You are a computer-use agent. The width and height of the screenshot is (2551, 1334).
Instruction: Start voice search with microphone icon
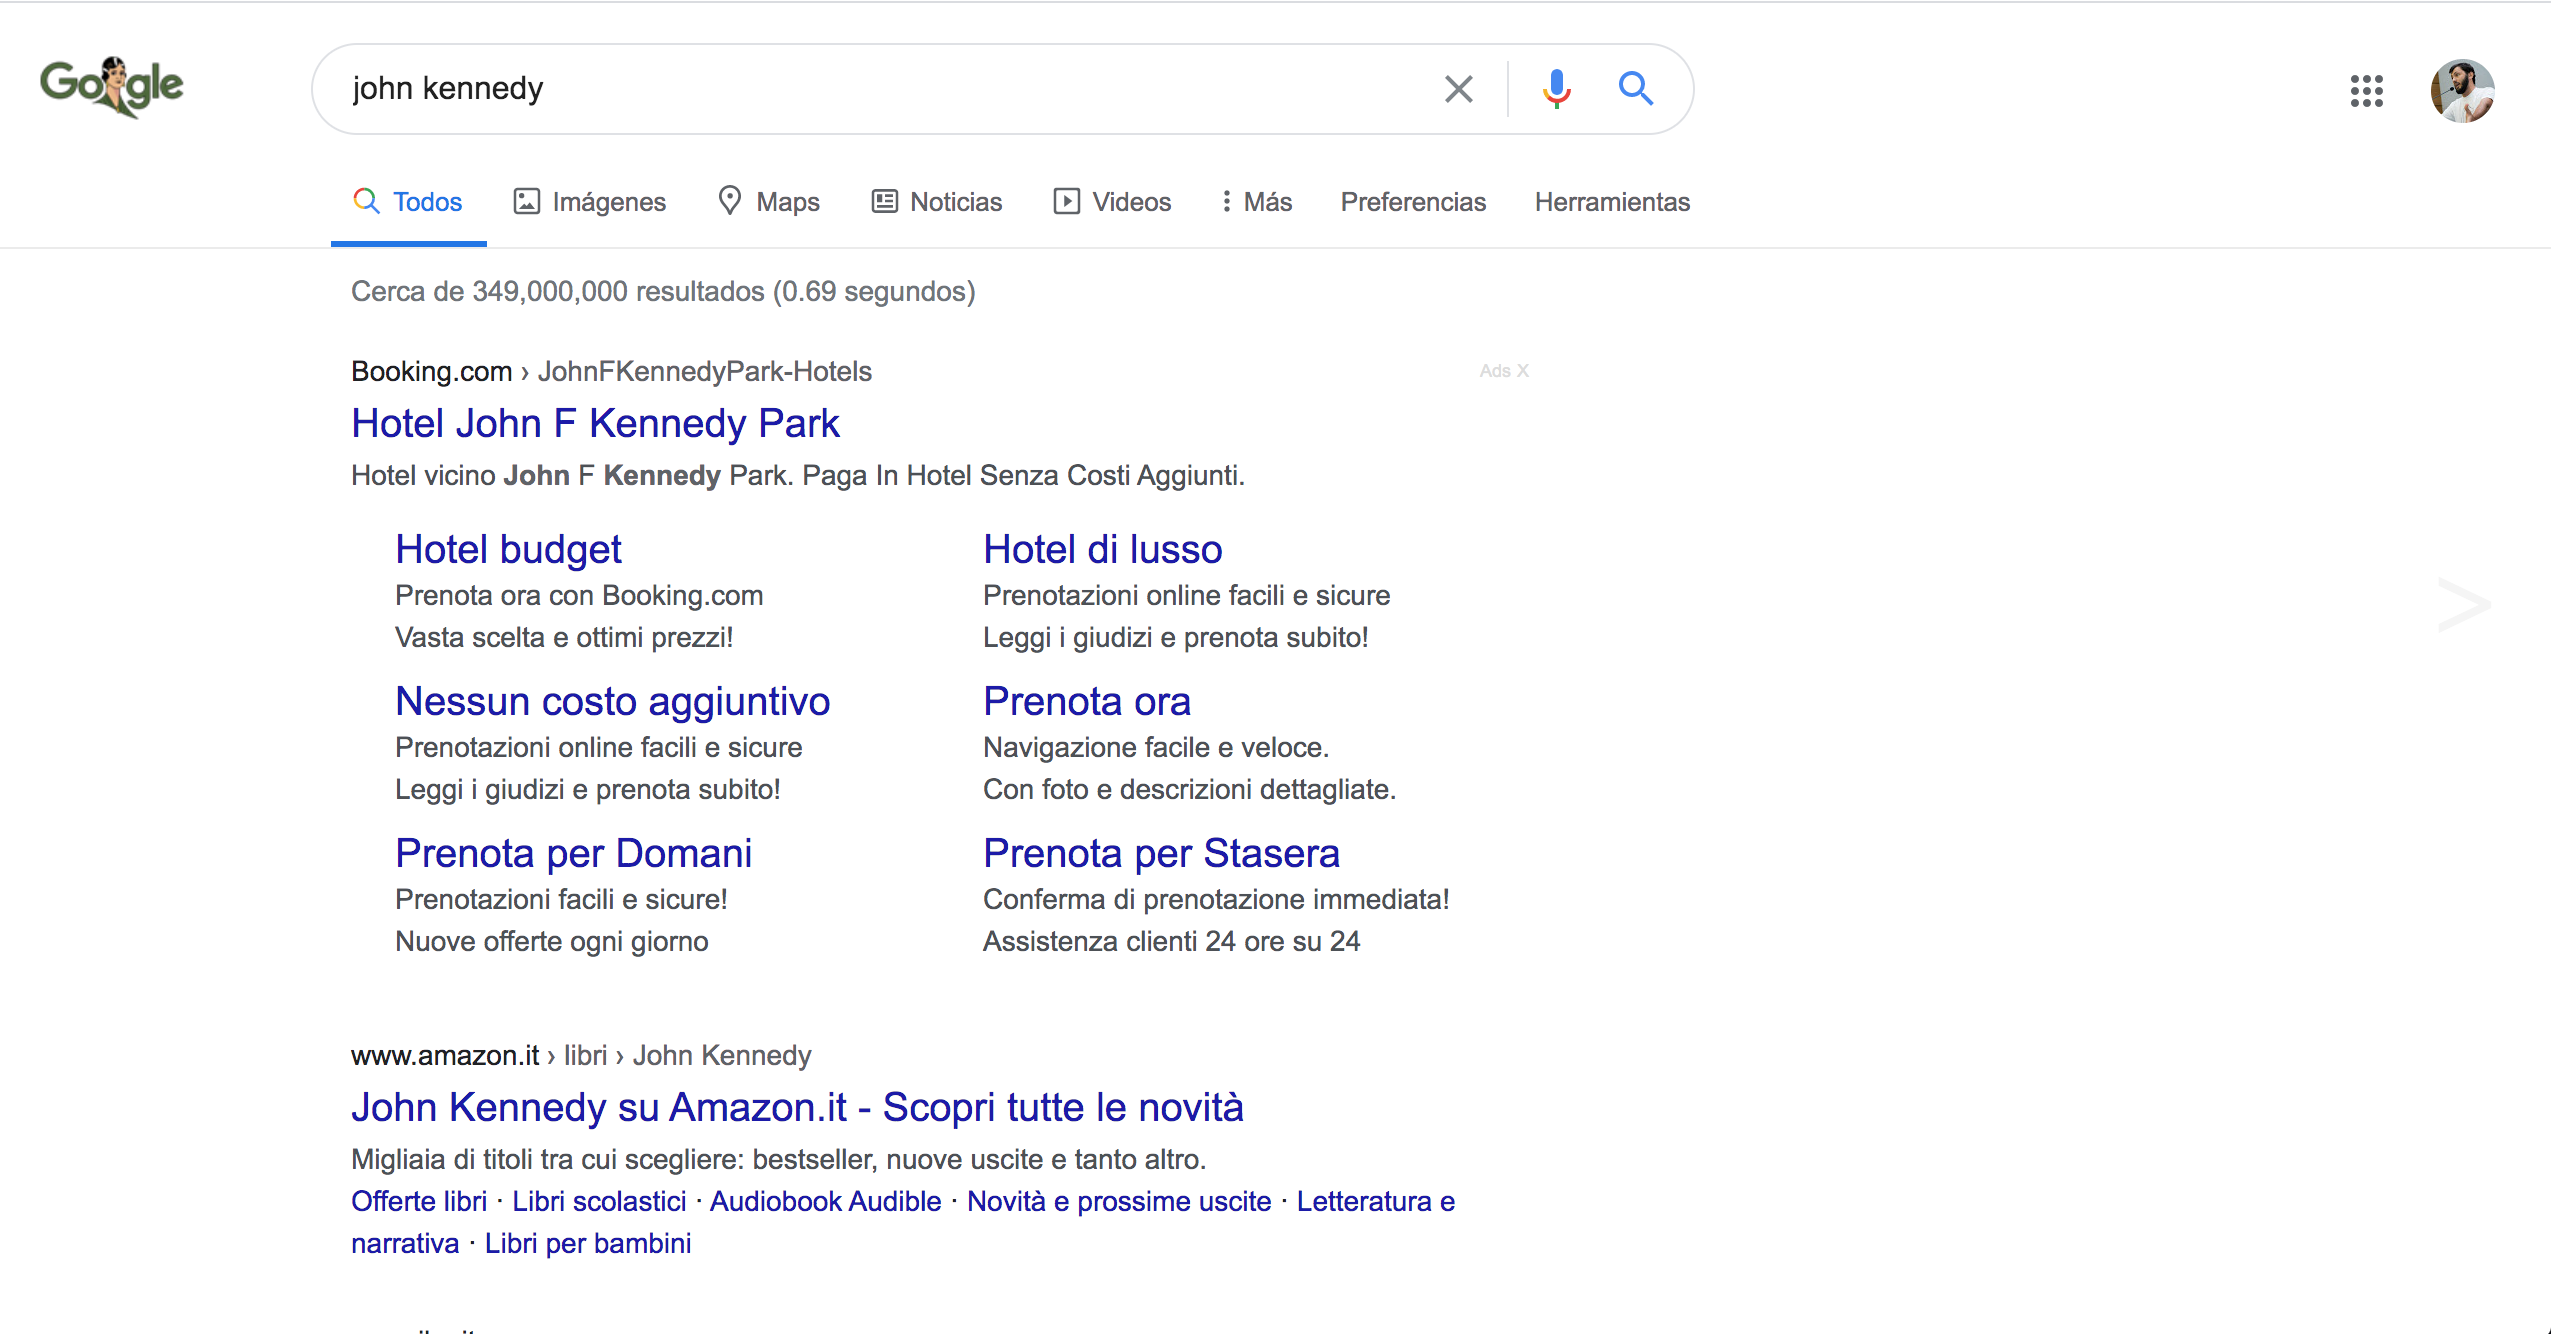(1556, 89)
